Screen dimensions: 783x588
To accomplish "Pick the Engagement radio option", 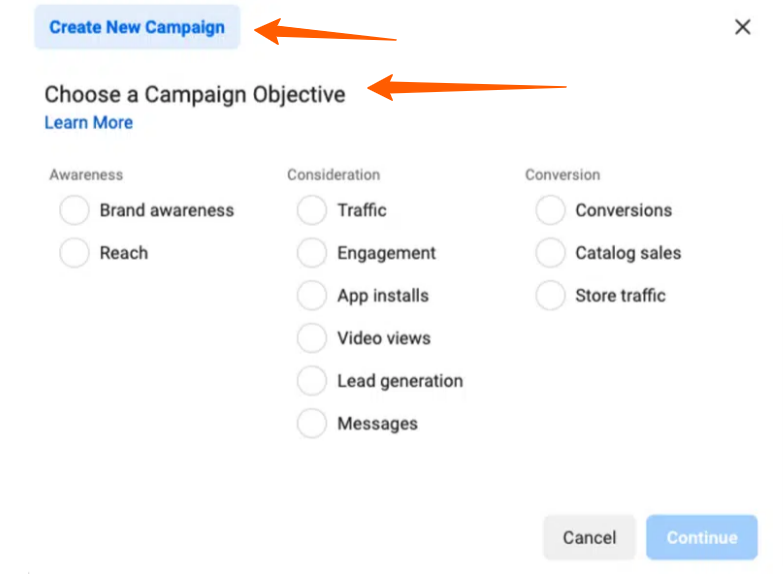I will tap(312, 253).
